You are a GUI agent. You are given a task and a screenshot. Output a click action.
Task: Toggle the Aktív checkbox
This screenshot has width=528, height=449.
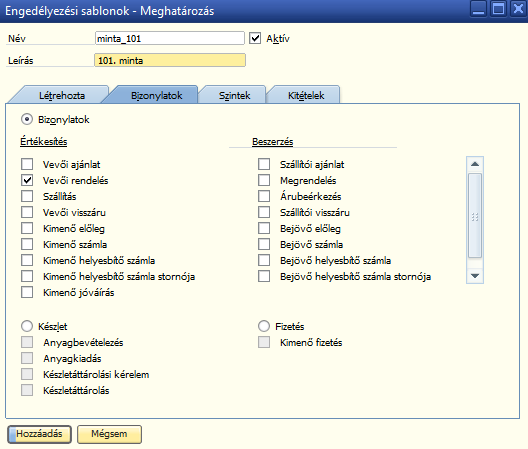click(255, 38)
